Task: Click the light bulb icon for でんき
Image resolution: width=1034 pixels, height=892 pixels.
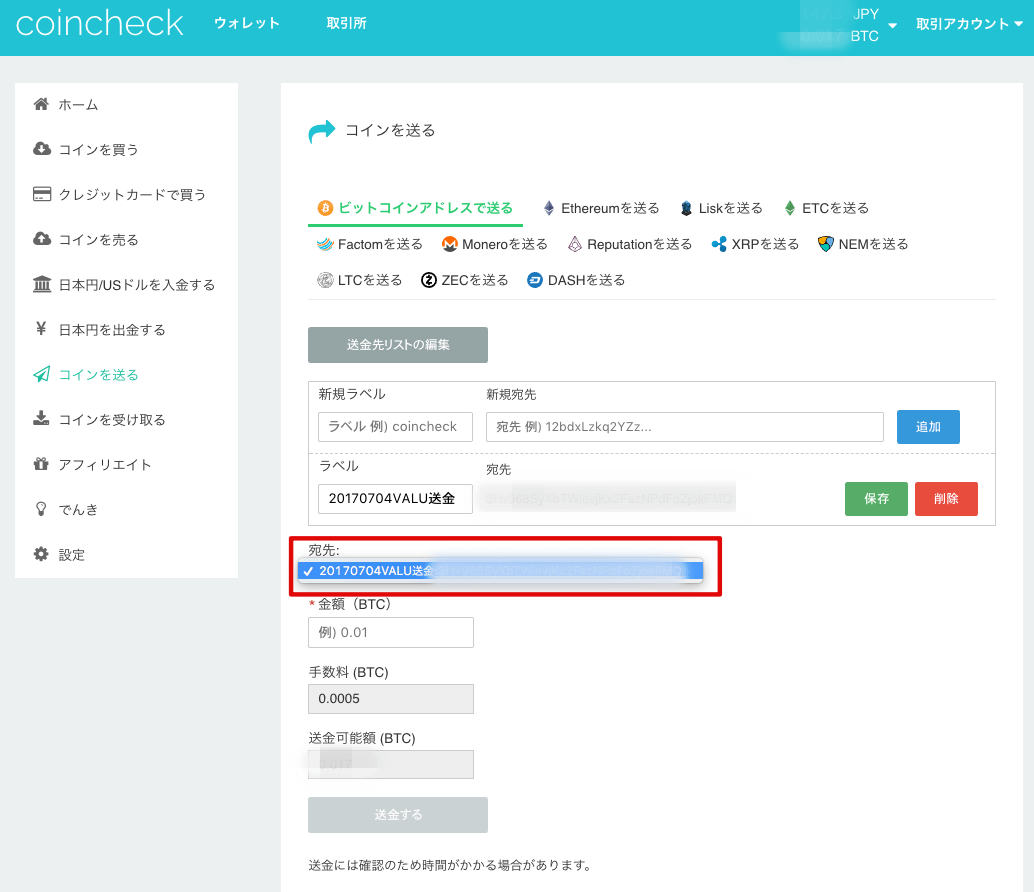Action: (x=41, y=509)
